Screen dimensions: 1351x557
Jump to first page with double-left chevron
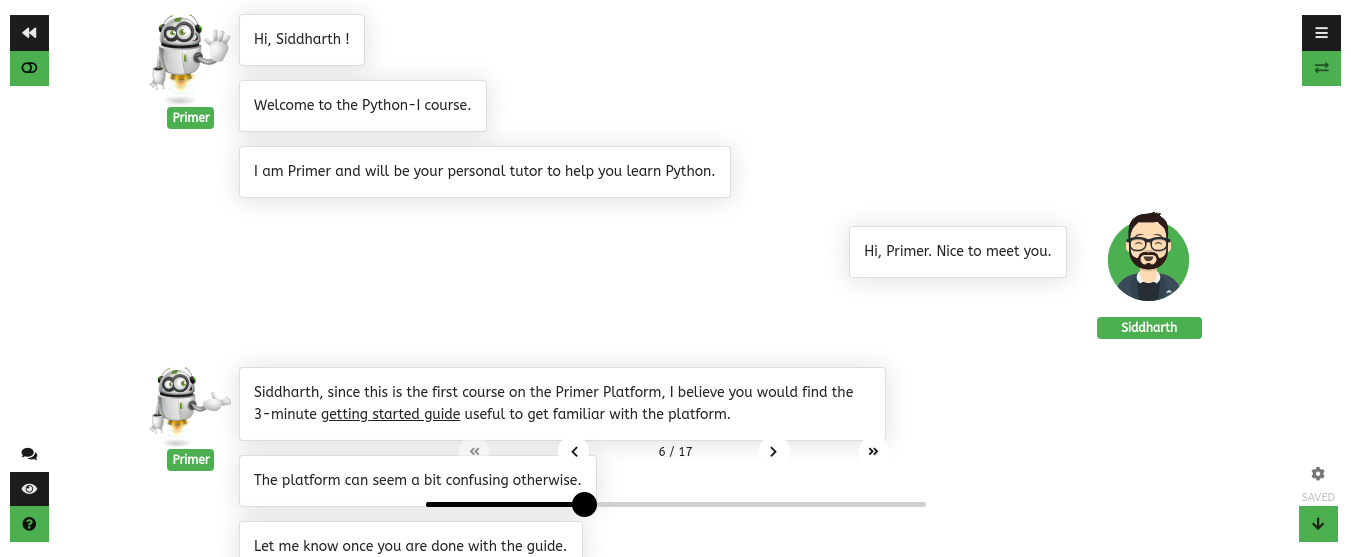(x=475, y=452)
